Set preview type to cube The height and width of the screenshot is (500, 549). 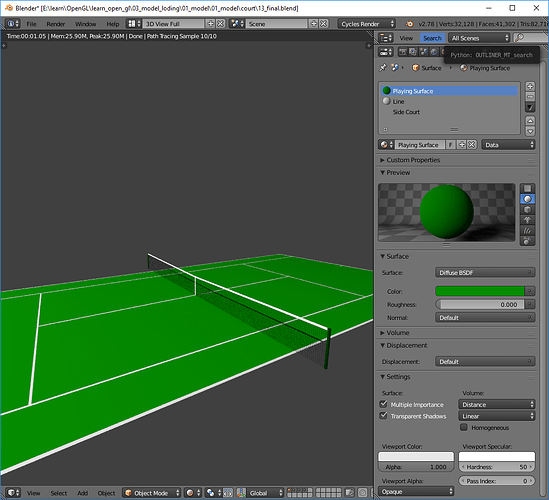coord(527,209)
